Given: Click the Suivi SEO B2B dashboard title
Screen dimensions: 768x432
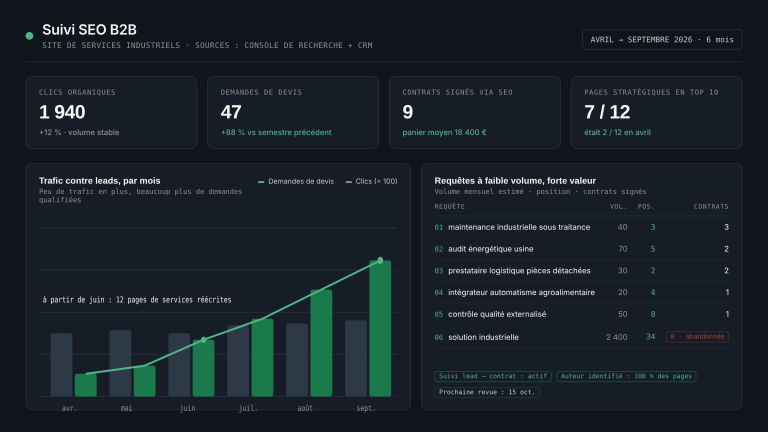Looking at the screenshot, I should [x=89, y=30].
